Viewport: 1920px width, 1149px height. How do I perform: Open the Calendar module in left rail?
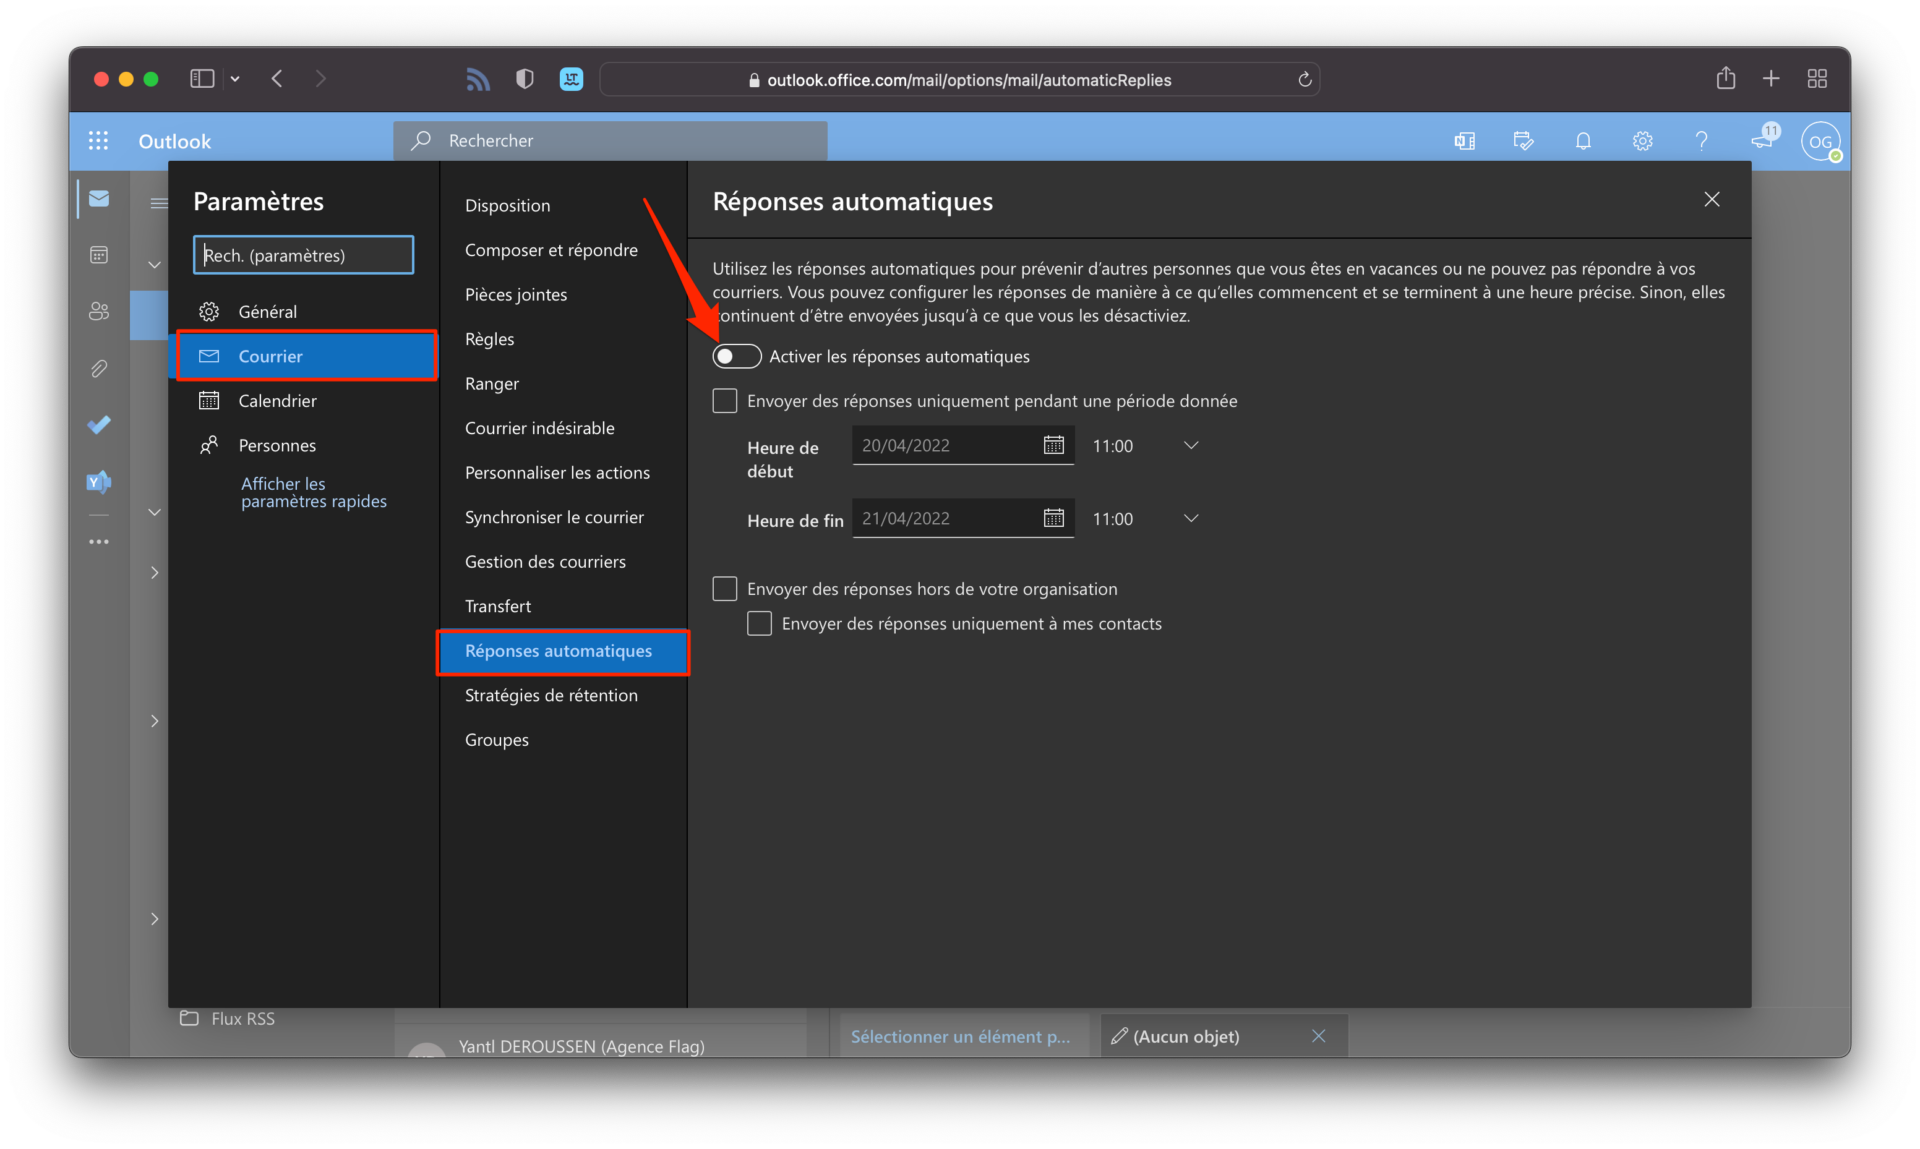click(99, 255)
